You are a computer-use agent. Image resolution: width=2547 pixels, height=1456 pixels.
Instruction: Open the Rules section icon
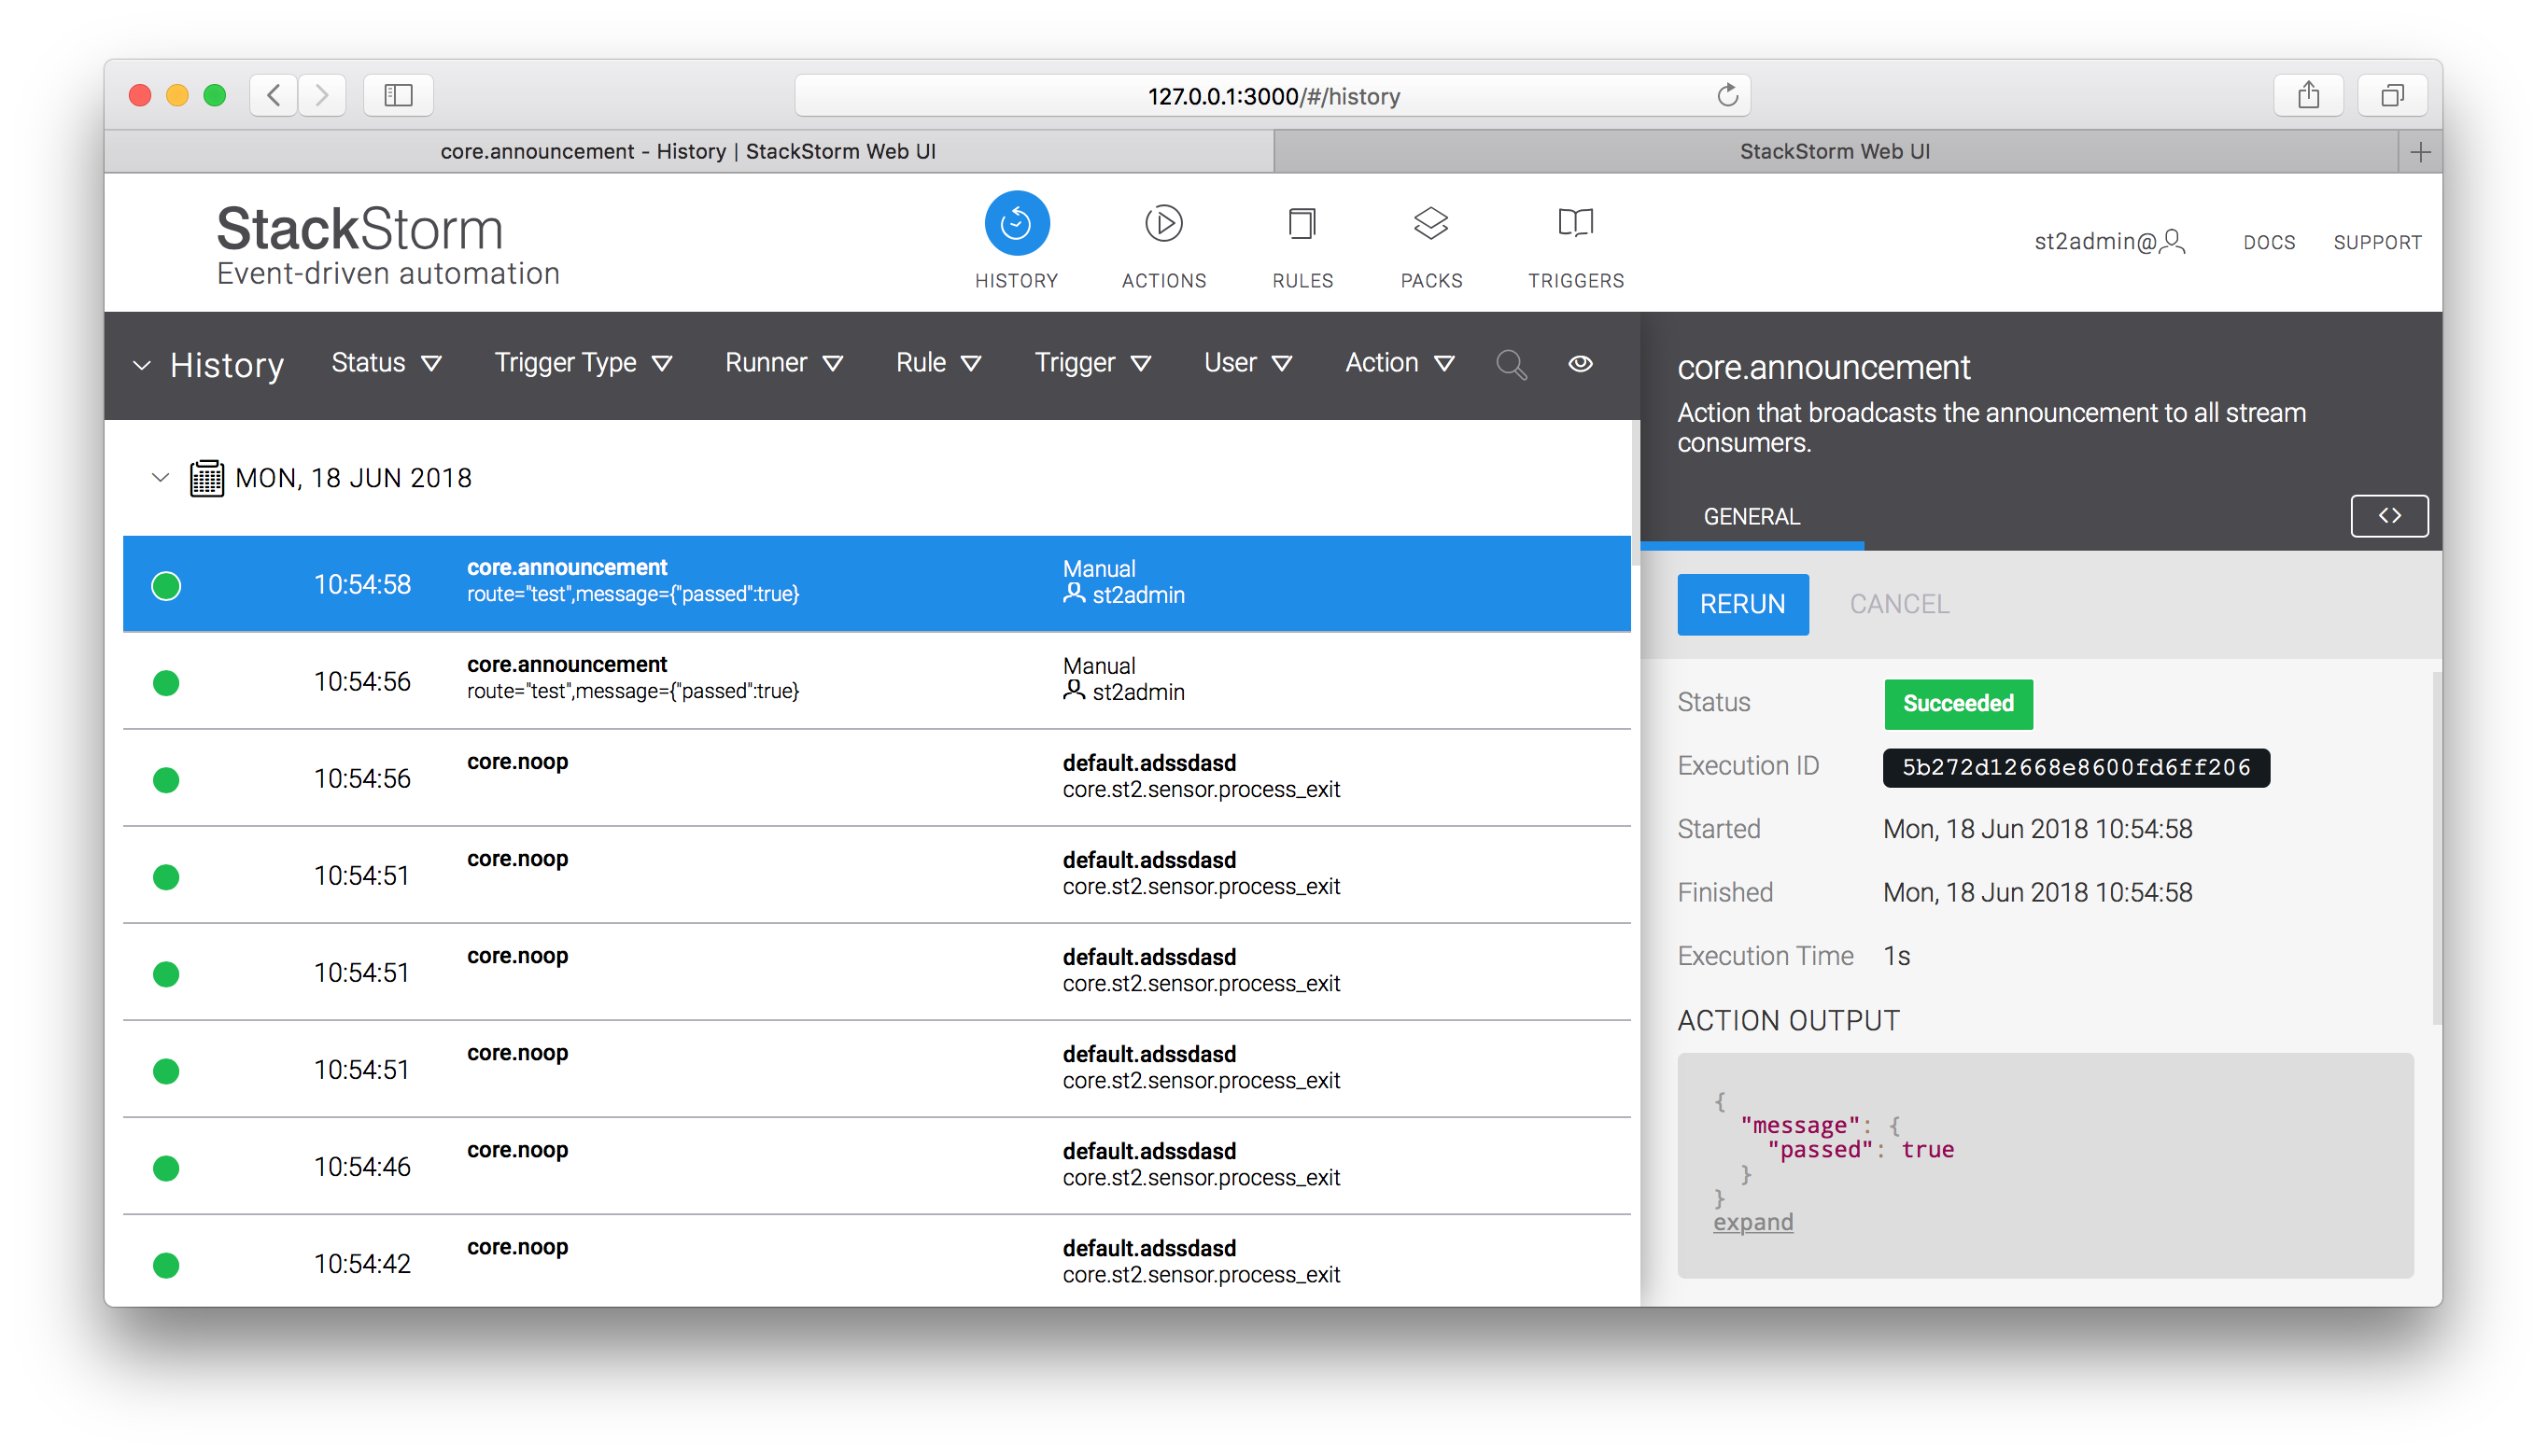click(1302, 224)
